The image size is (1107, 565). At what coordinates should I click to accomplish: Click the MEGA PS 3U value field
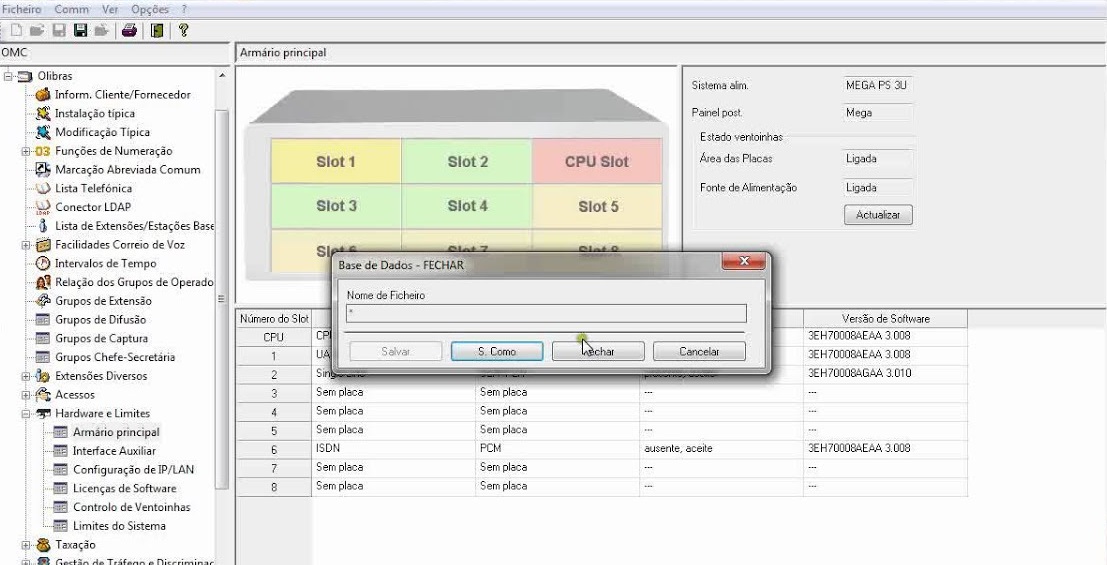pyautogui.click(x=876, y=85)
